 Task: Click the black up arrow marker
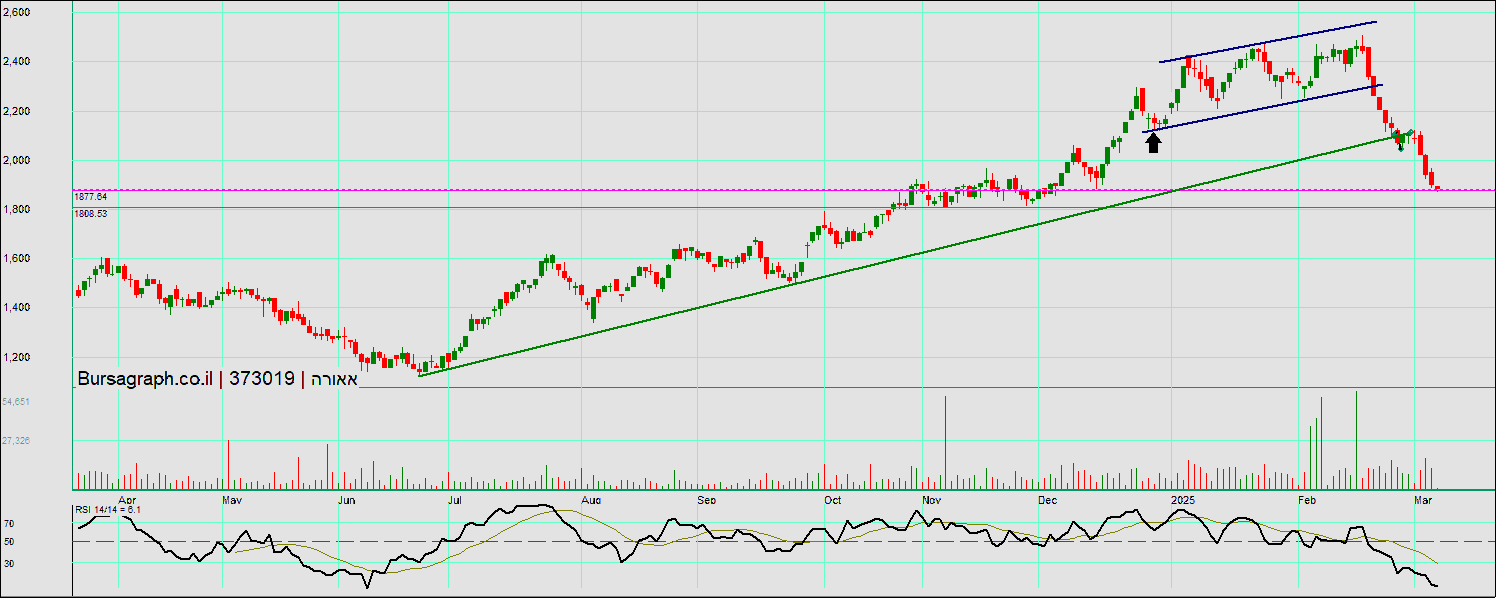1153,143
